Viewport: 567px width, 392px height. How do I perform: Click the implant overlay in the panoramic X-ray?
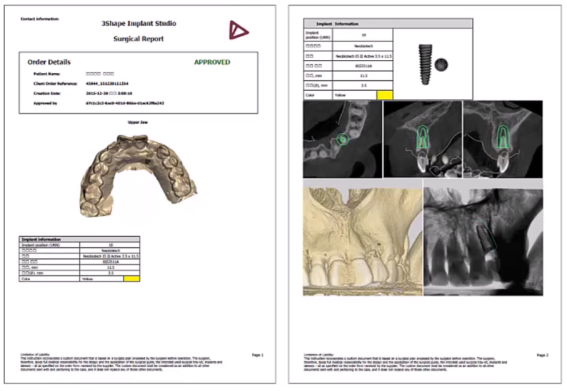click(486, 237)
